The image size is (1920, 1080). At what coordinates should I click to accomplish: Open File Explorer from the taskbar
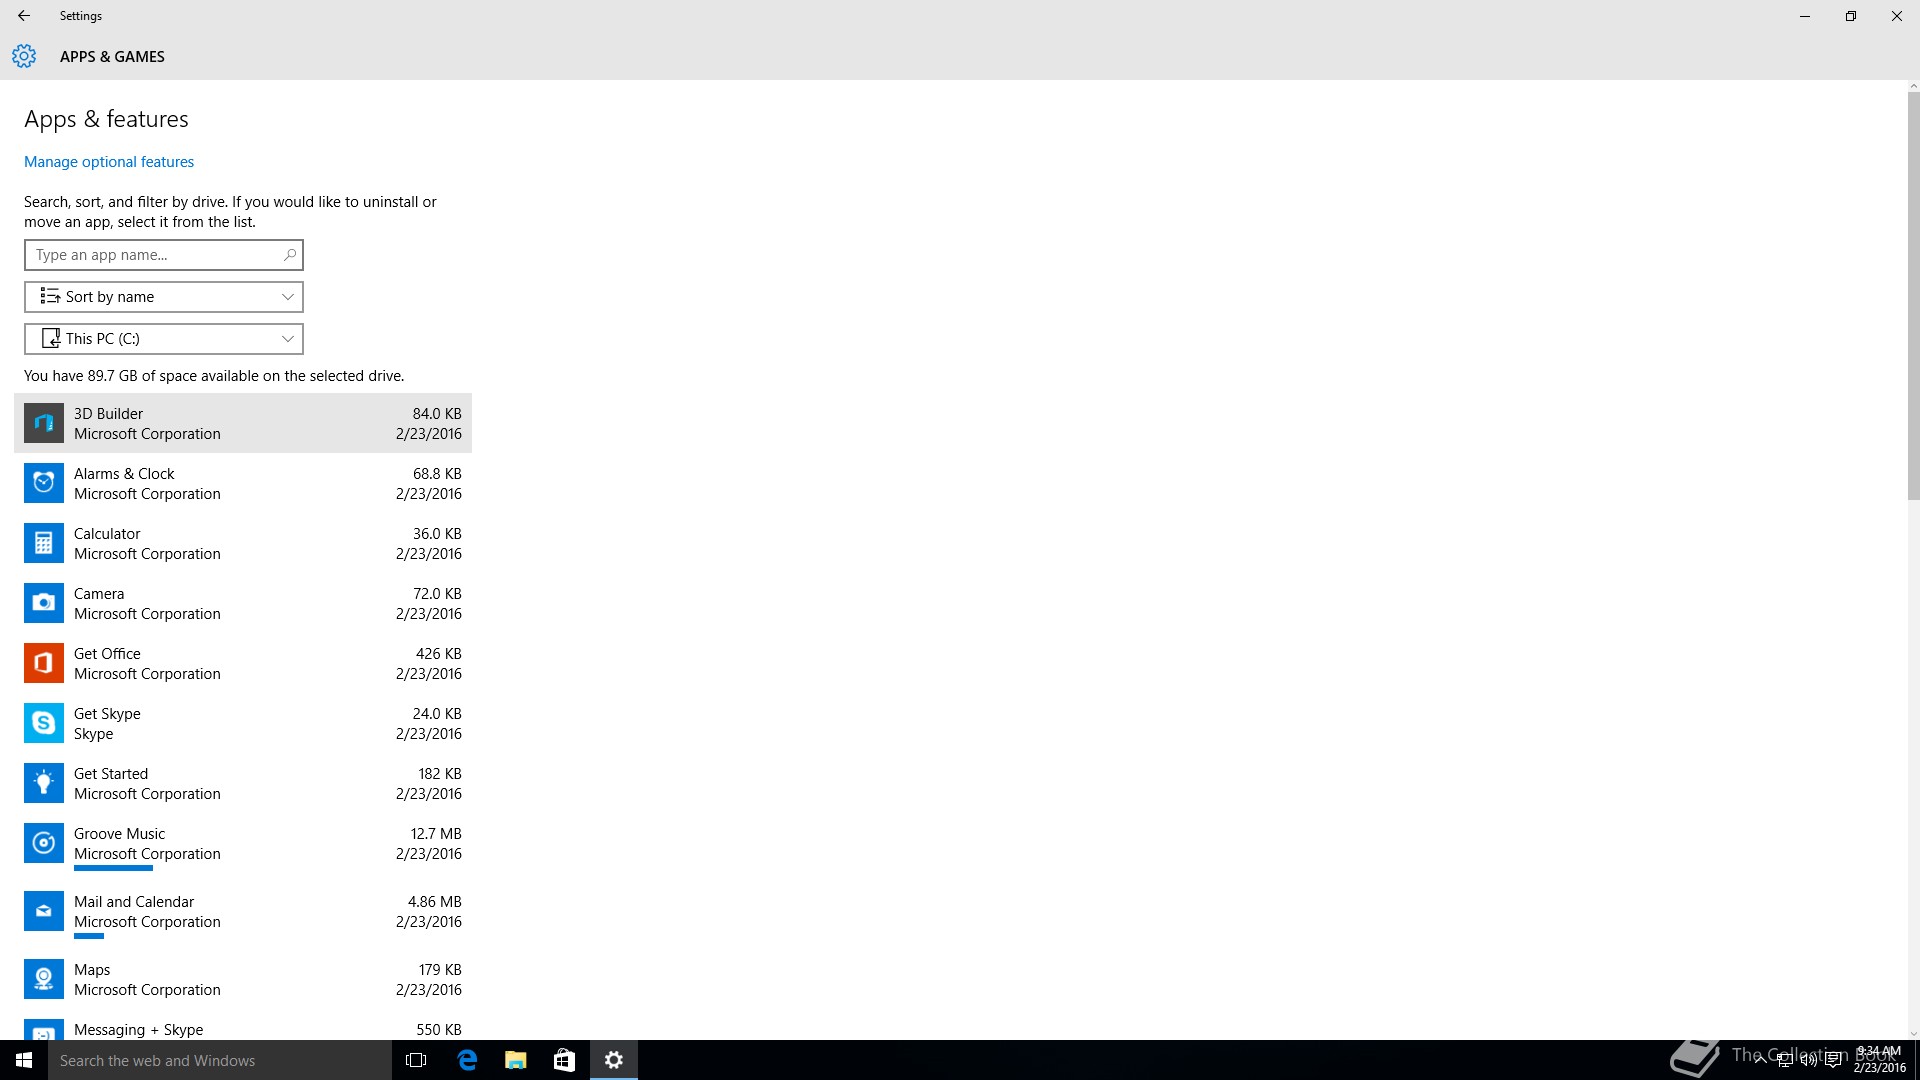pos(516,1060)
